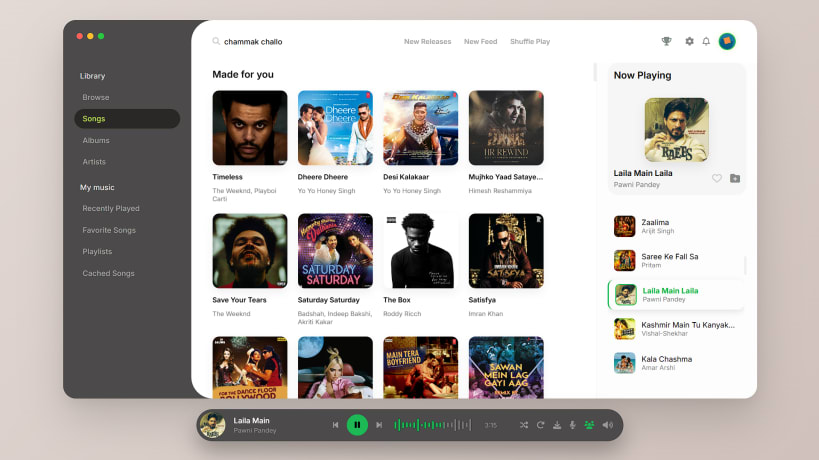This screenshot has width=819, height=460.
Task: Play Kala Chashma from queue
Action: point(676,363)
